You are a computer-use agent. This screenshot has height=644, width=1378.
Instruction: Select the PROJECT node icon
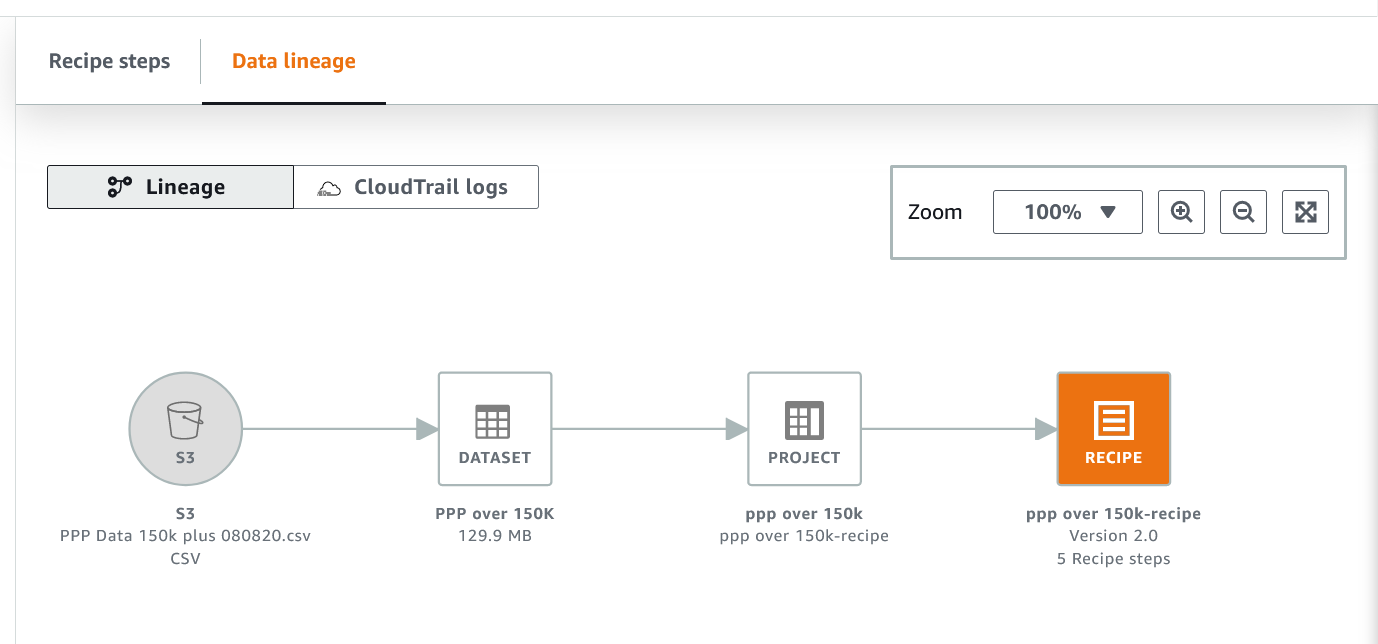tap(804, 429)
